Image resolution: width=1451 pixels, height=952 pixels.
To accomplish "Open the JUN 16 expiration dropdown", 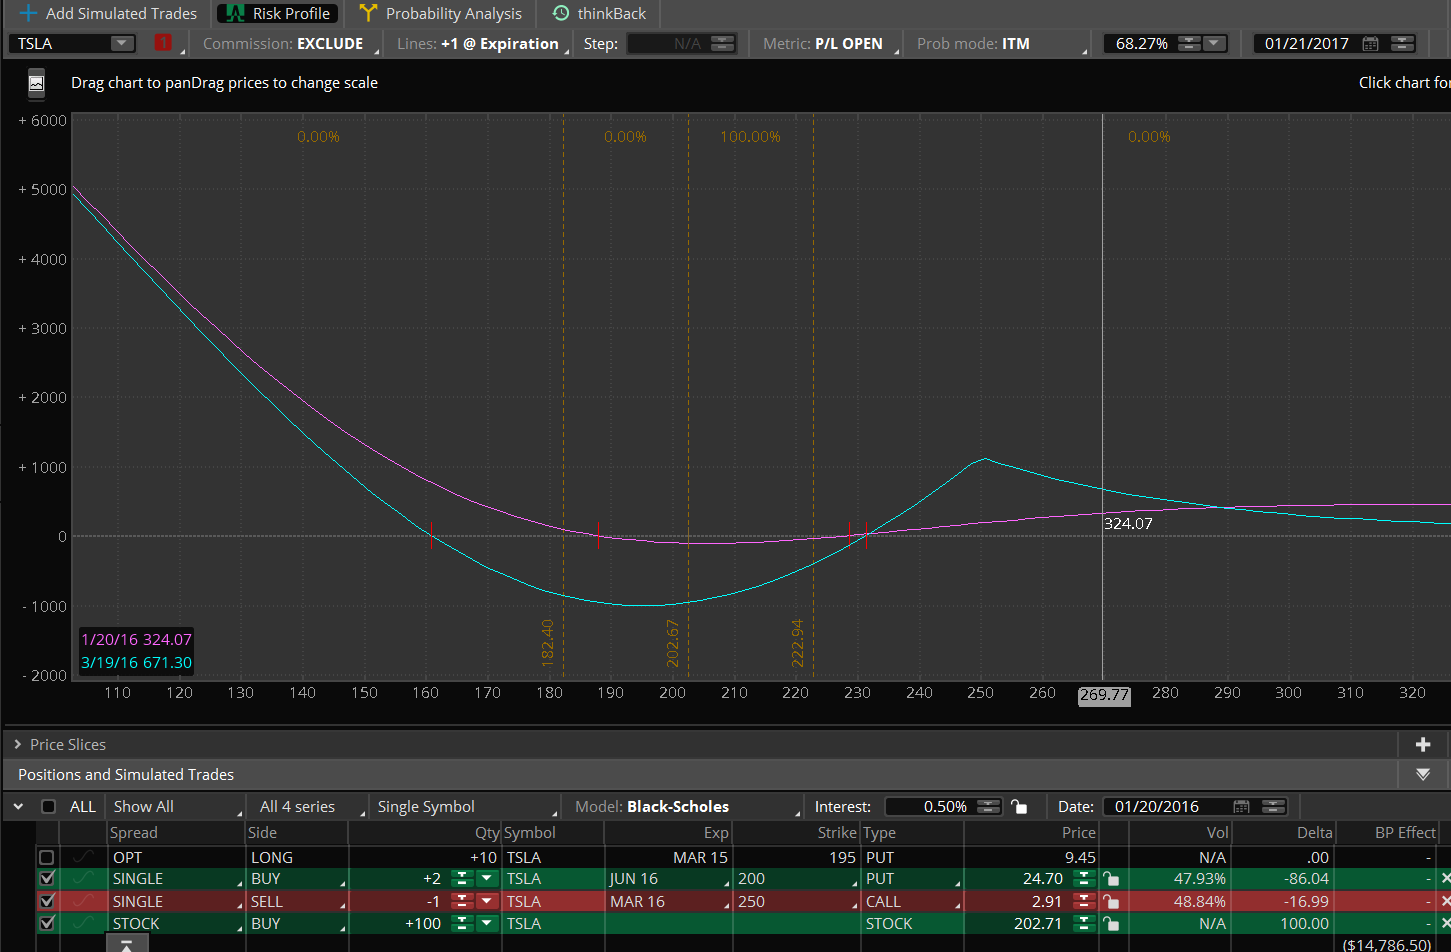I will (x=669, y=879).
